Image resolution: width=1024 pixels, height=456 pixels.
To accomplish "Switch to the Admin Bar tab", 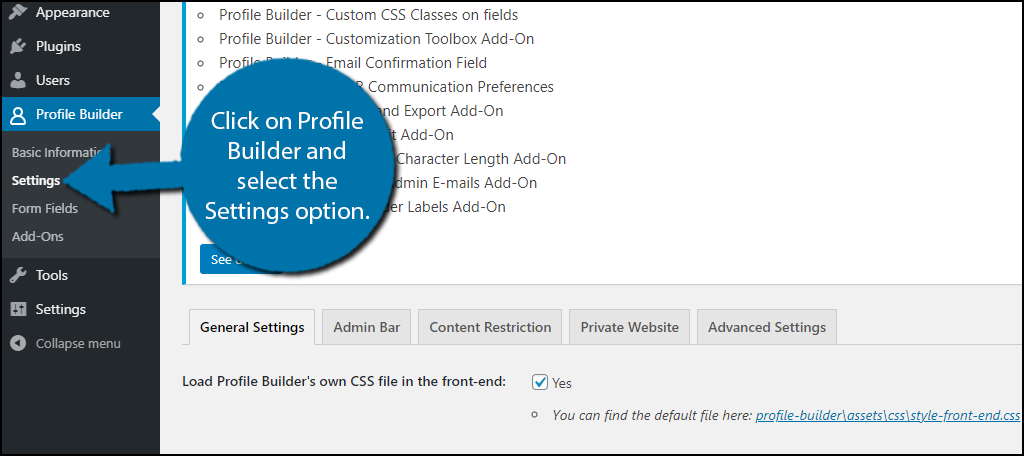I will (366, 327).
